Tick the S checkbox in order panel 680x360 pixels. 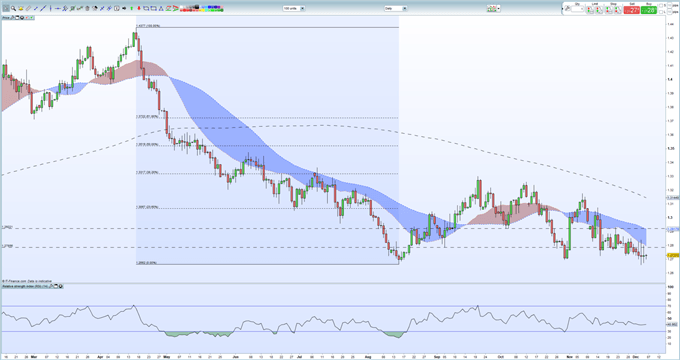661,6
